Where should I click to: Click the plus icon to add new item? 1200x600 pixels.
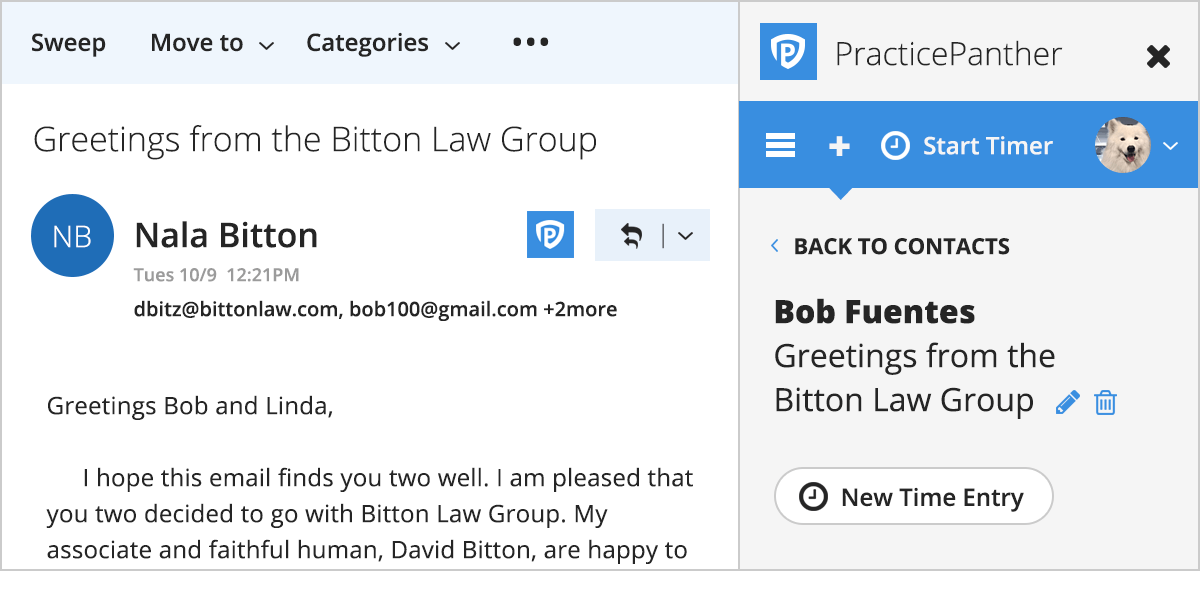click(840, 146)
